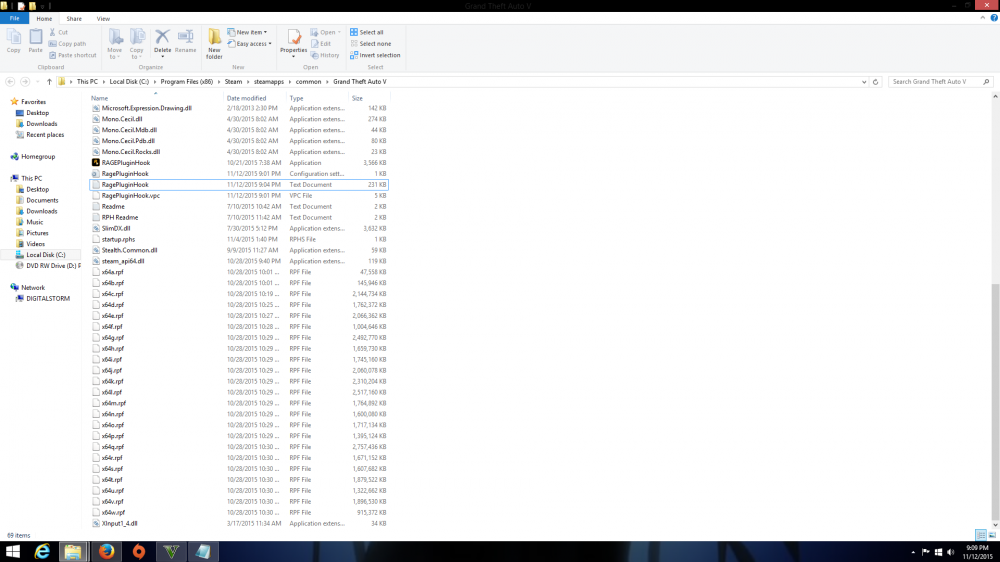Click the Rename icon
1000x562 pixels.
(186, 37)
